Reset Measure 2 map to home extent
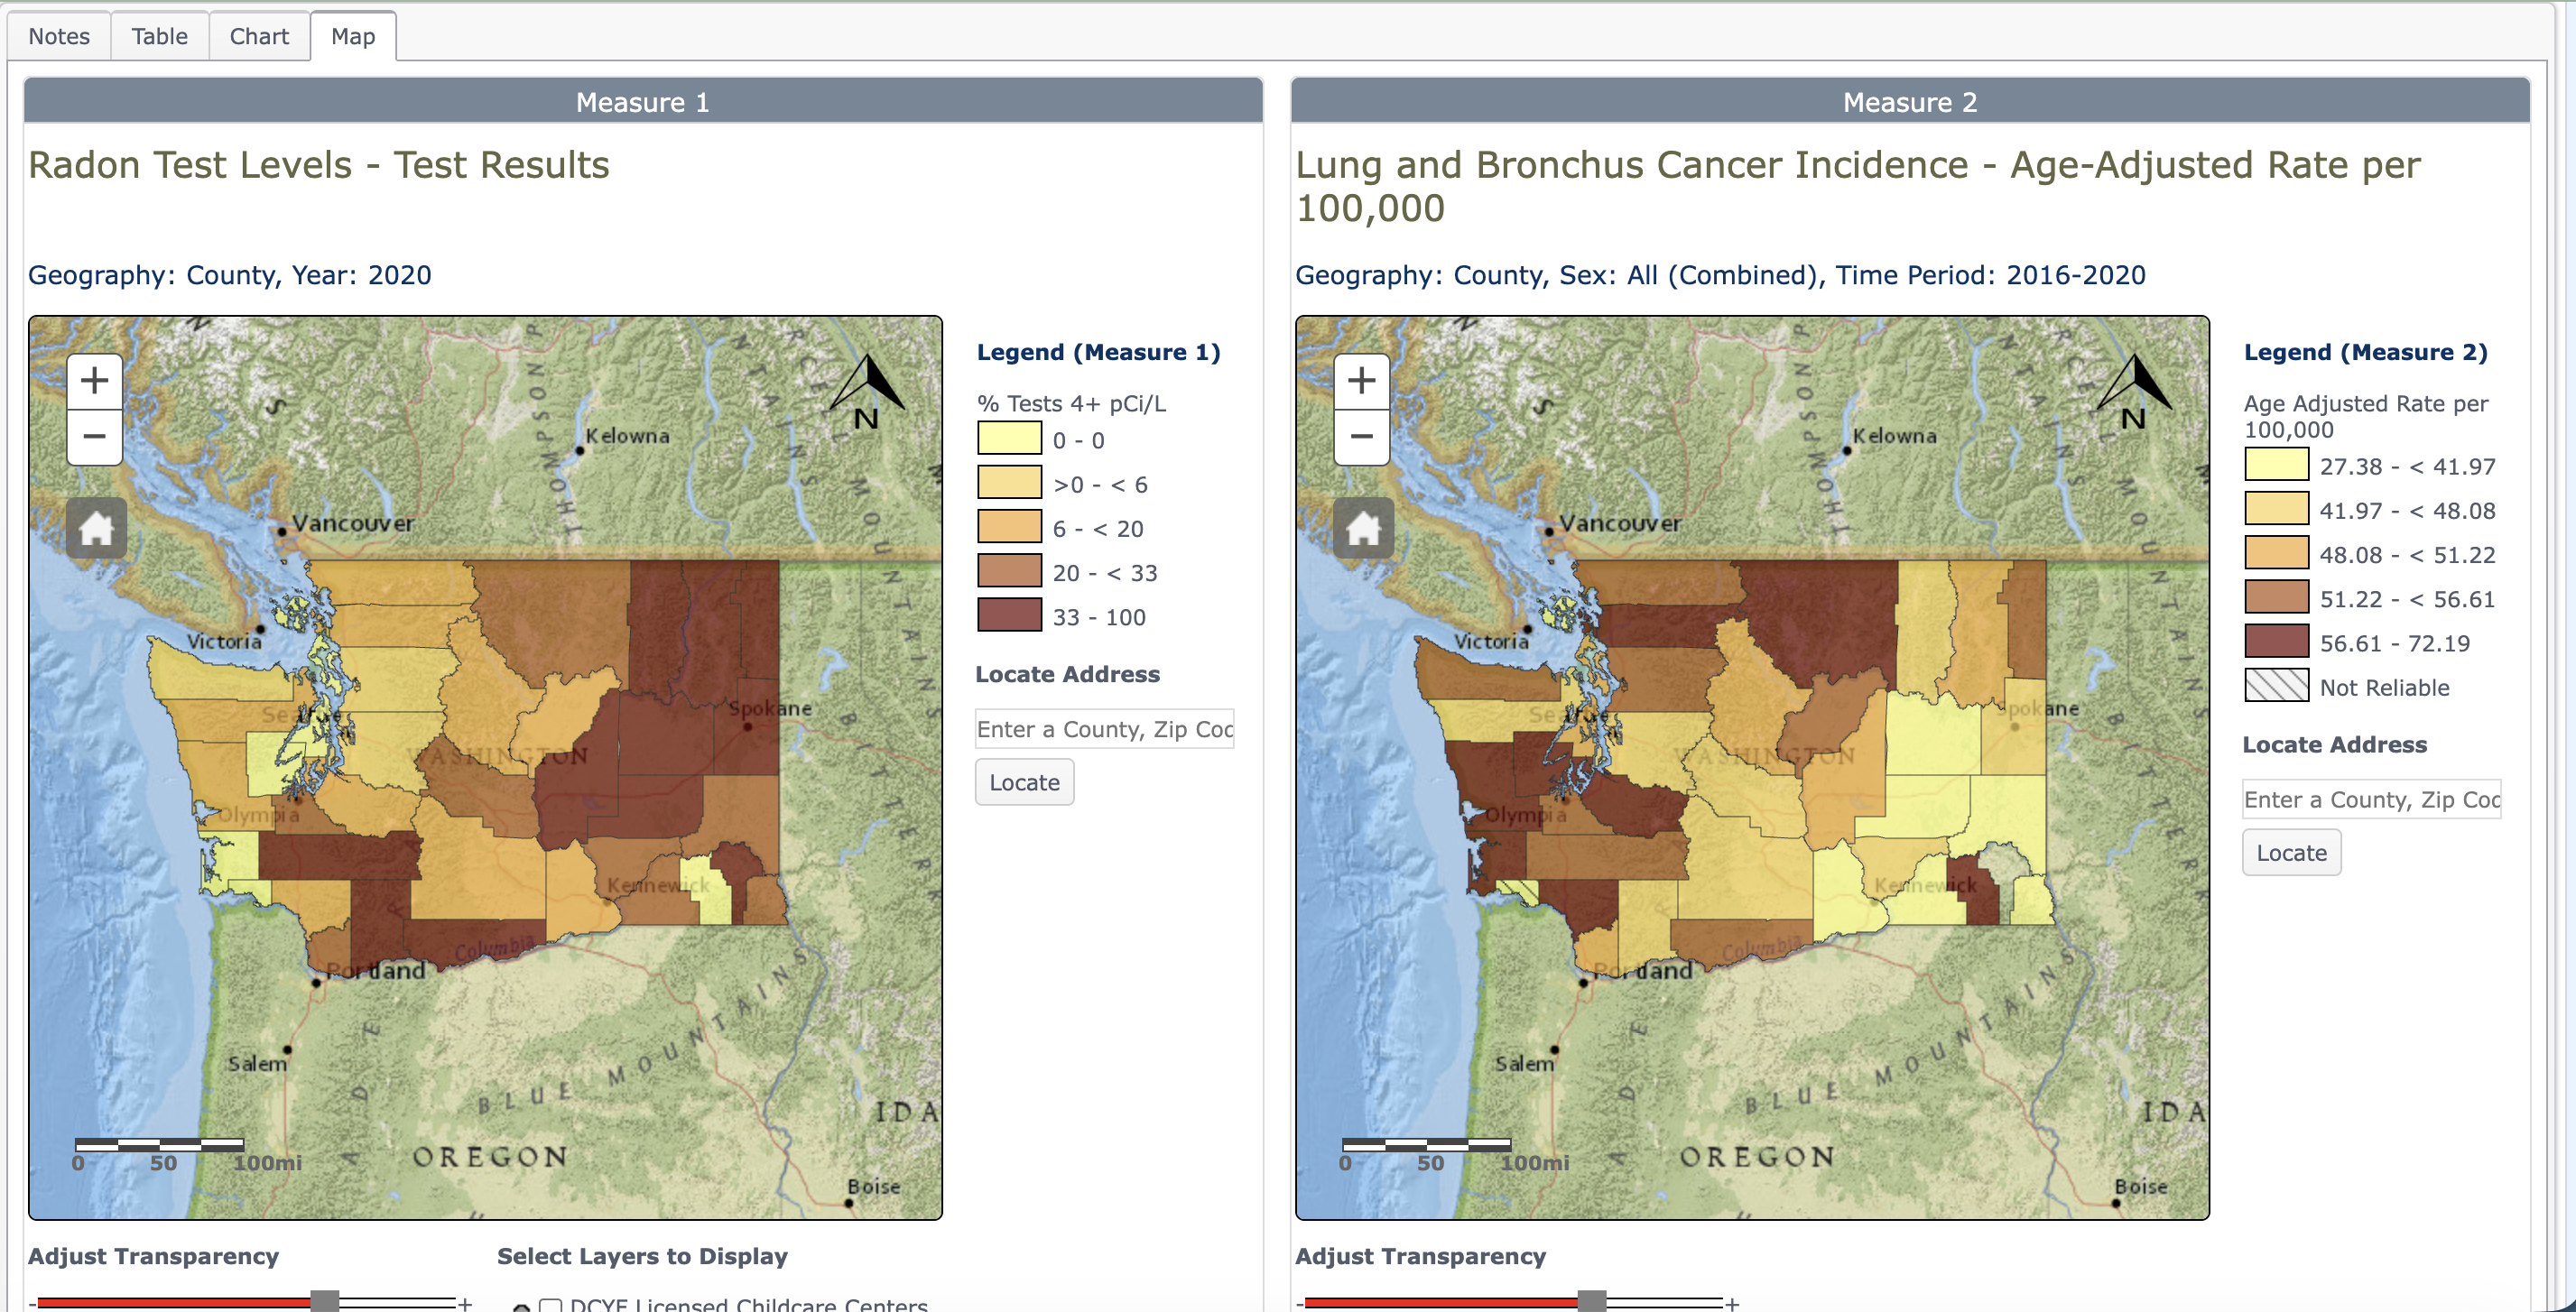This screenshot has width=2576, height=1312. click(1363, 528)
